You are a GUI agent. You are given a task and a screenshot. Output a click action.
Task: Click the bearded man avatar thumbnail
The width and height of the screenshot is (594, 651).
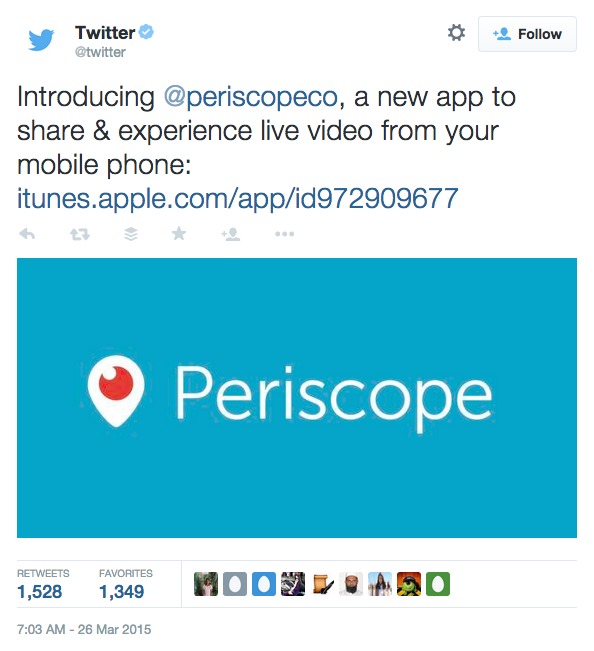tap(351, 584)
